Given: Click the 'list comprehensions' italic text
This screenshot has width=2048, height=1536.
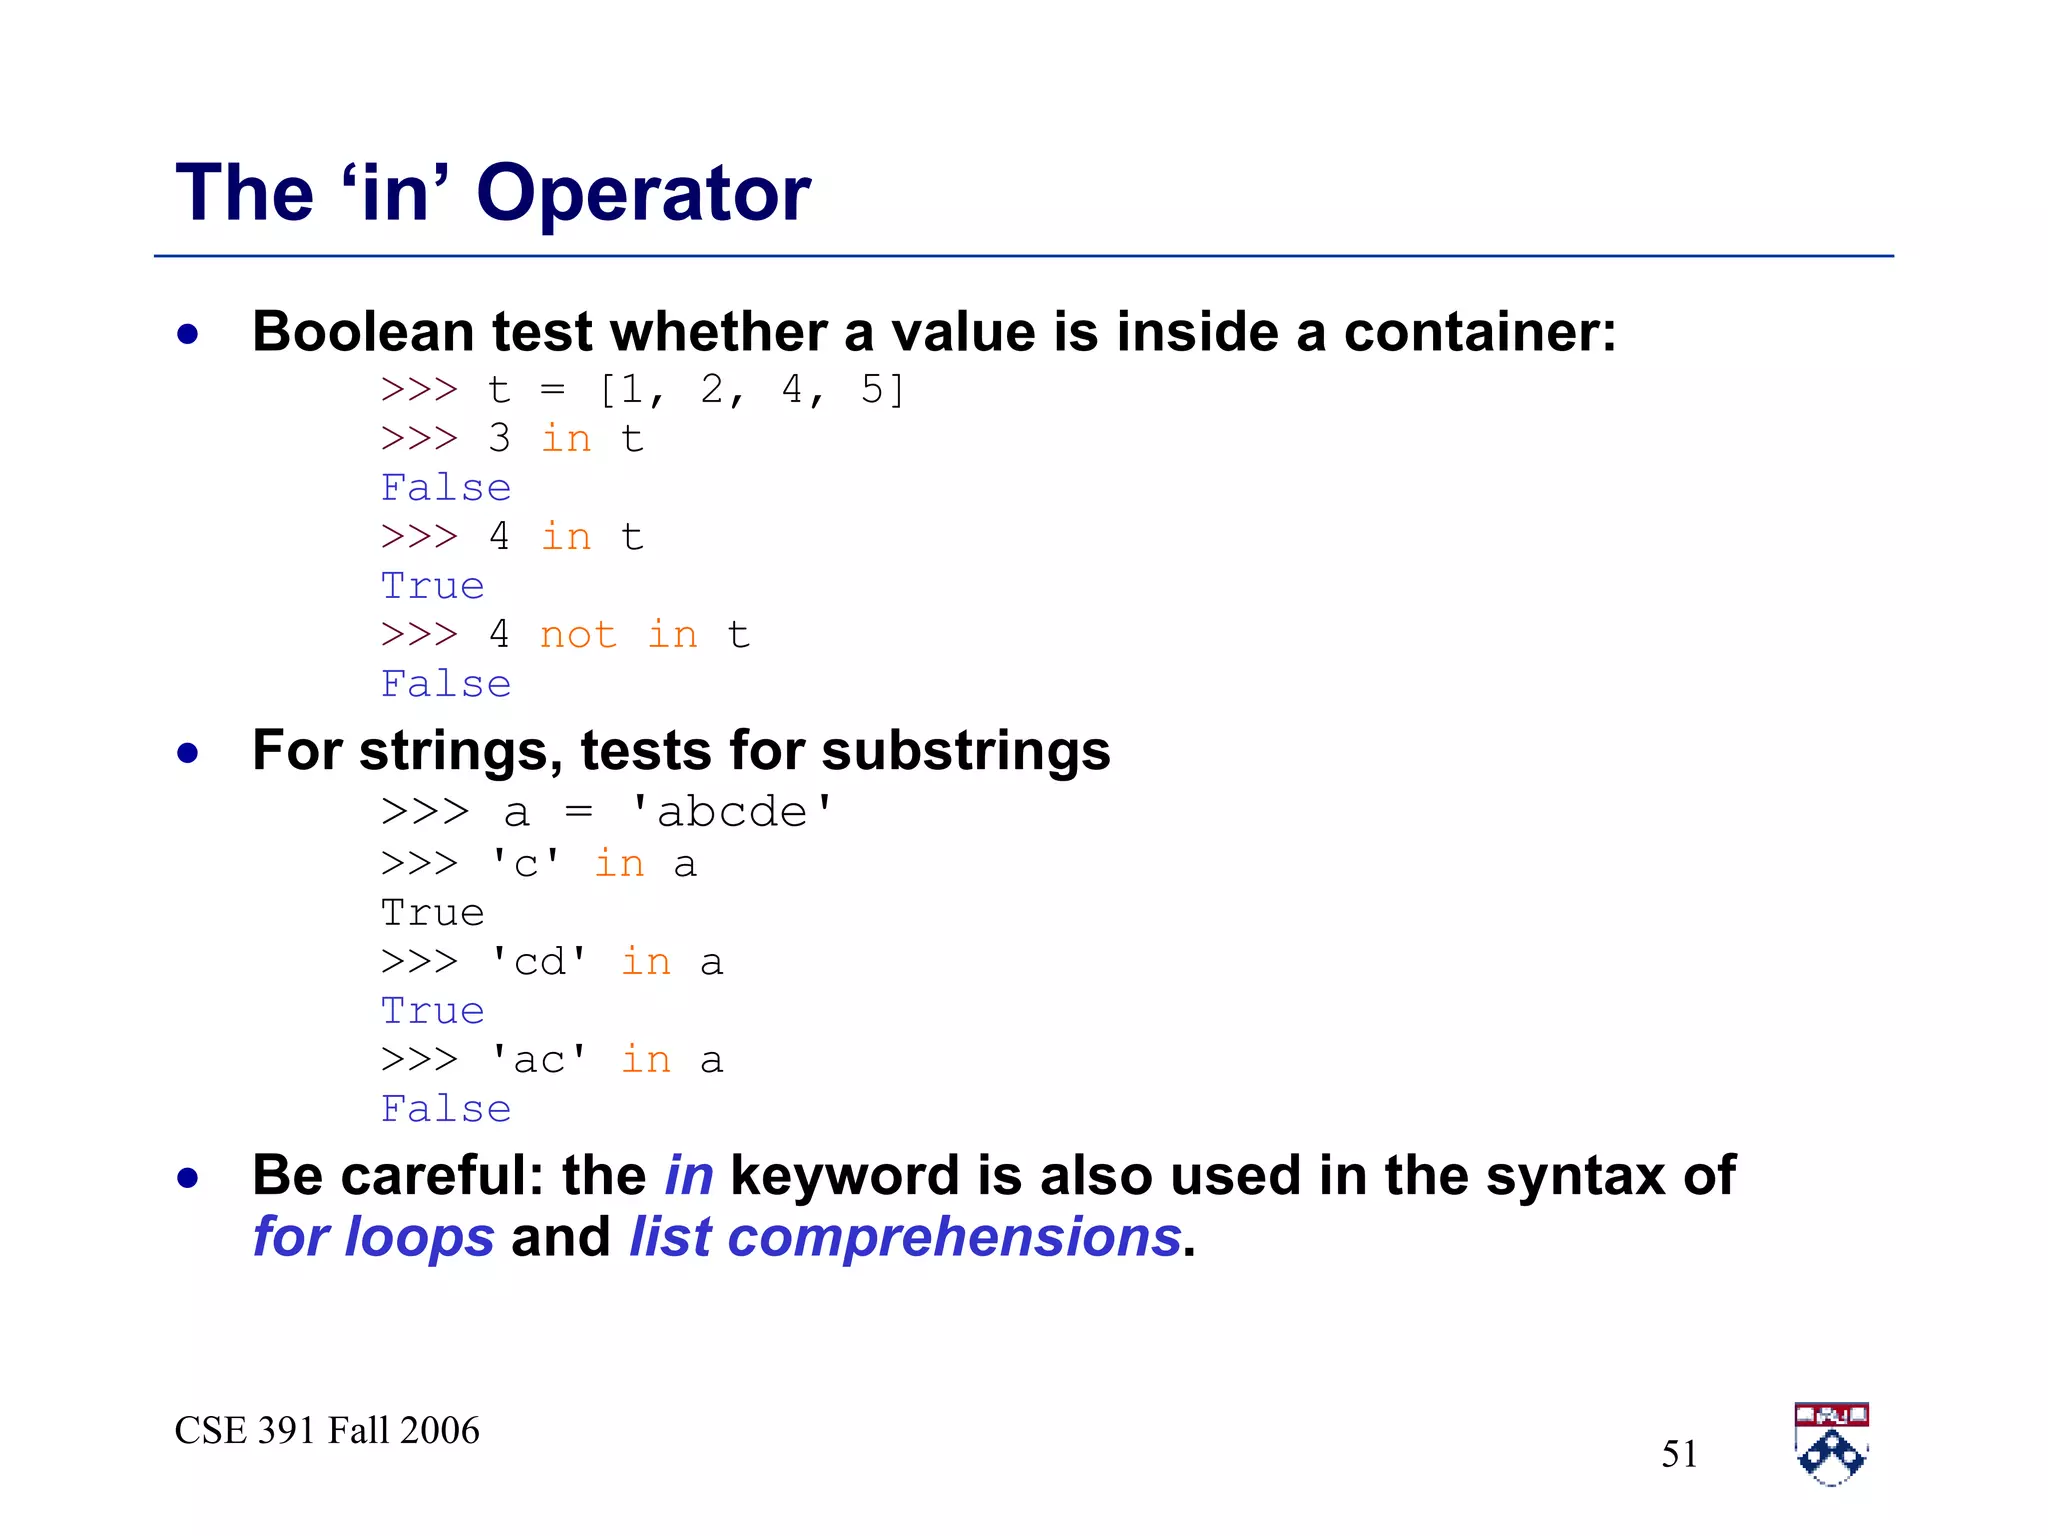Looking at the screenshot, I should (905, 1237).
